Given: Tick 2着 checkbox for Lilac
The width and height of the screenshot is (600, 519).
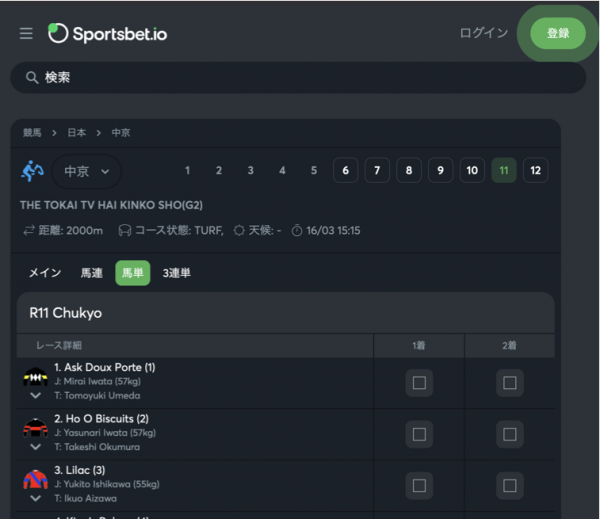Looking at the screenshot, I should [510, 486].
